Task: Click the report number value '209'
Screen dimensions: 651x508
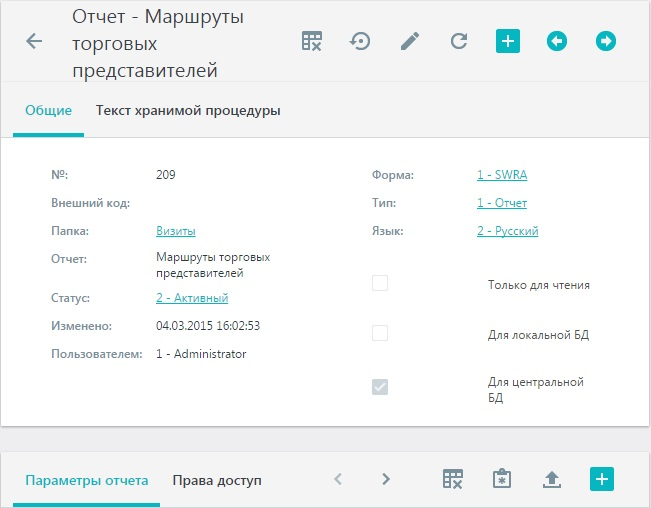Action: pos(166,175)
